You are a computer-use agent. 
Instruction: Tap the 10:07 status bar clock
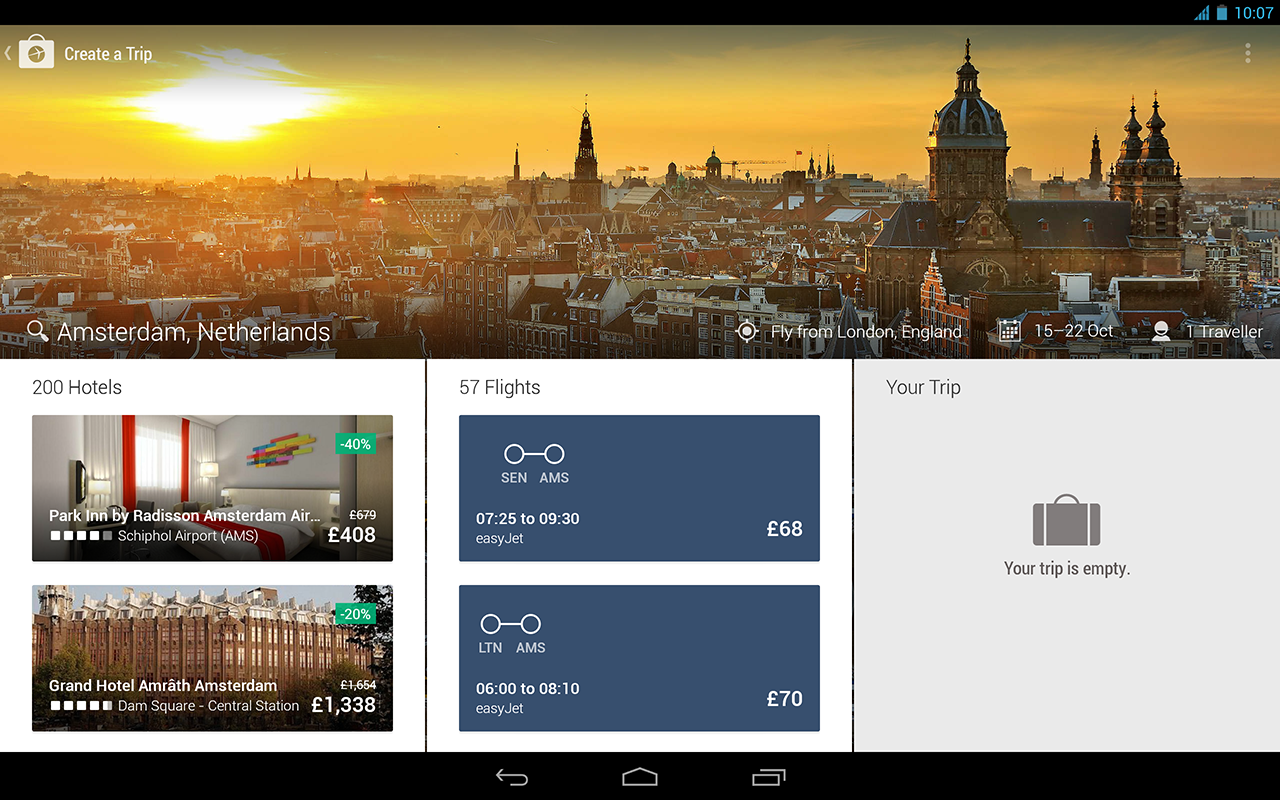(x=1253, y=13)
